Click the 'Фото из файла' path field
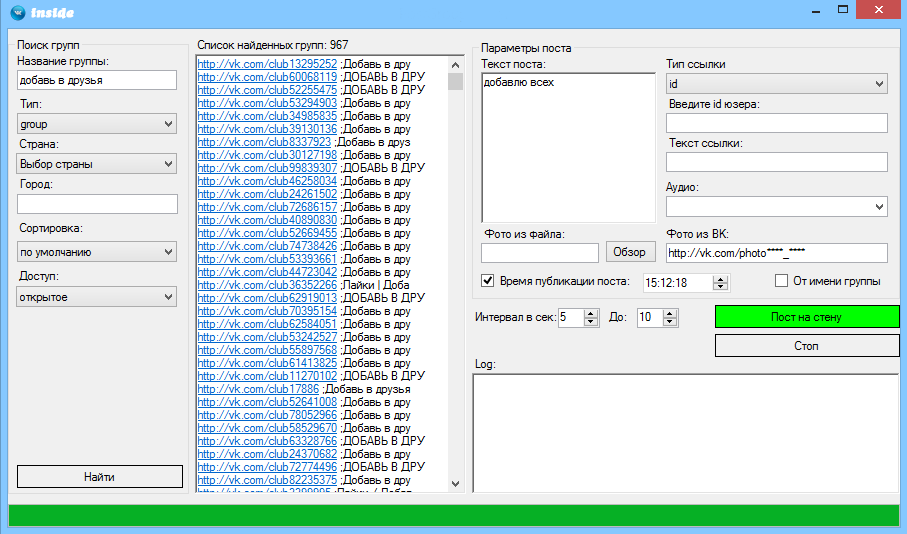The image size is (907, 534). [540, 253]
